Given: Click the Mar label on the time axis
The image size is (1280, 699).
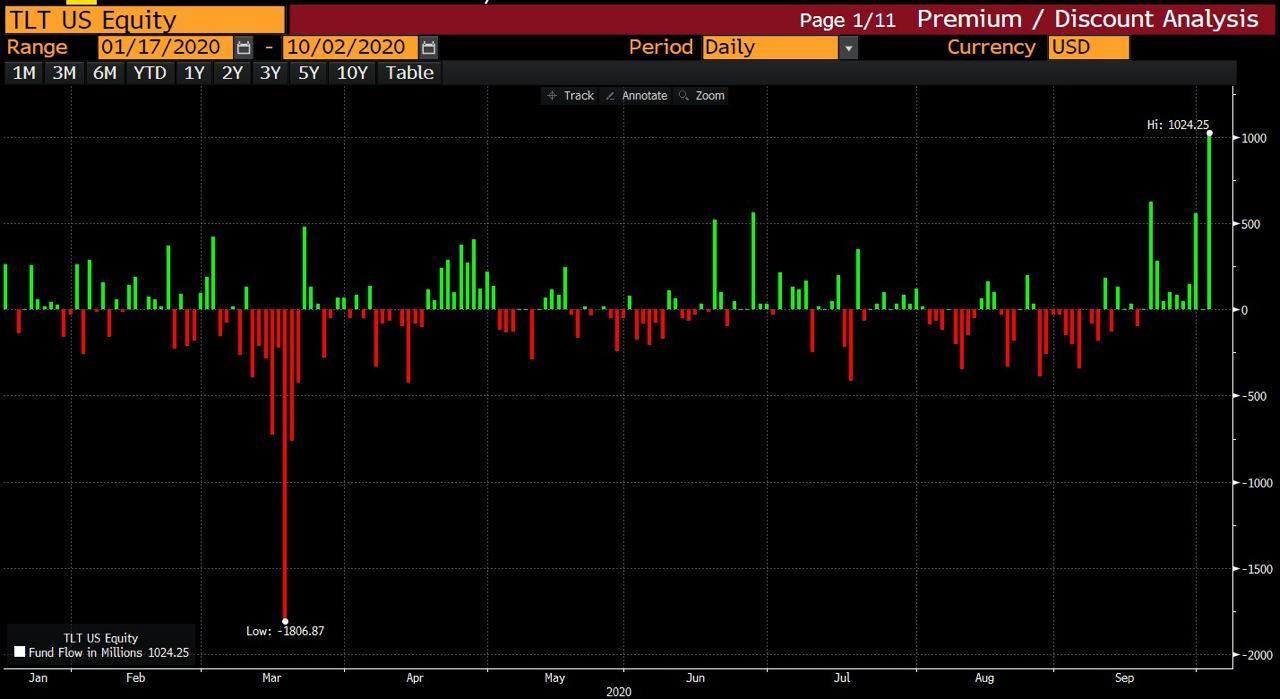Looking at the screenshot, I should point(271,678).
